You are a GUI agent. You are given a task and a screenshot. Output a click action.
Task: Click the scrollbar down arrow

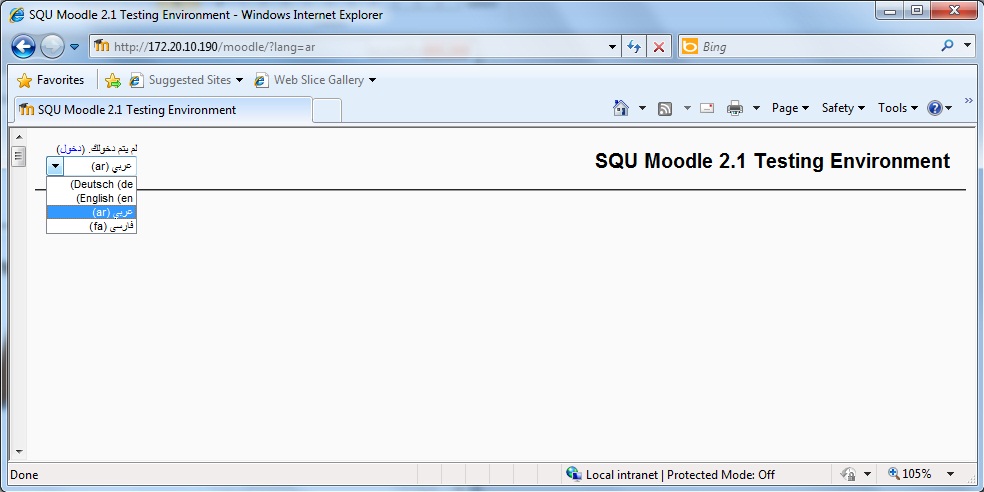[x=18, y=451]
